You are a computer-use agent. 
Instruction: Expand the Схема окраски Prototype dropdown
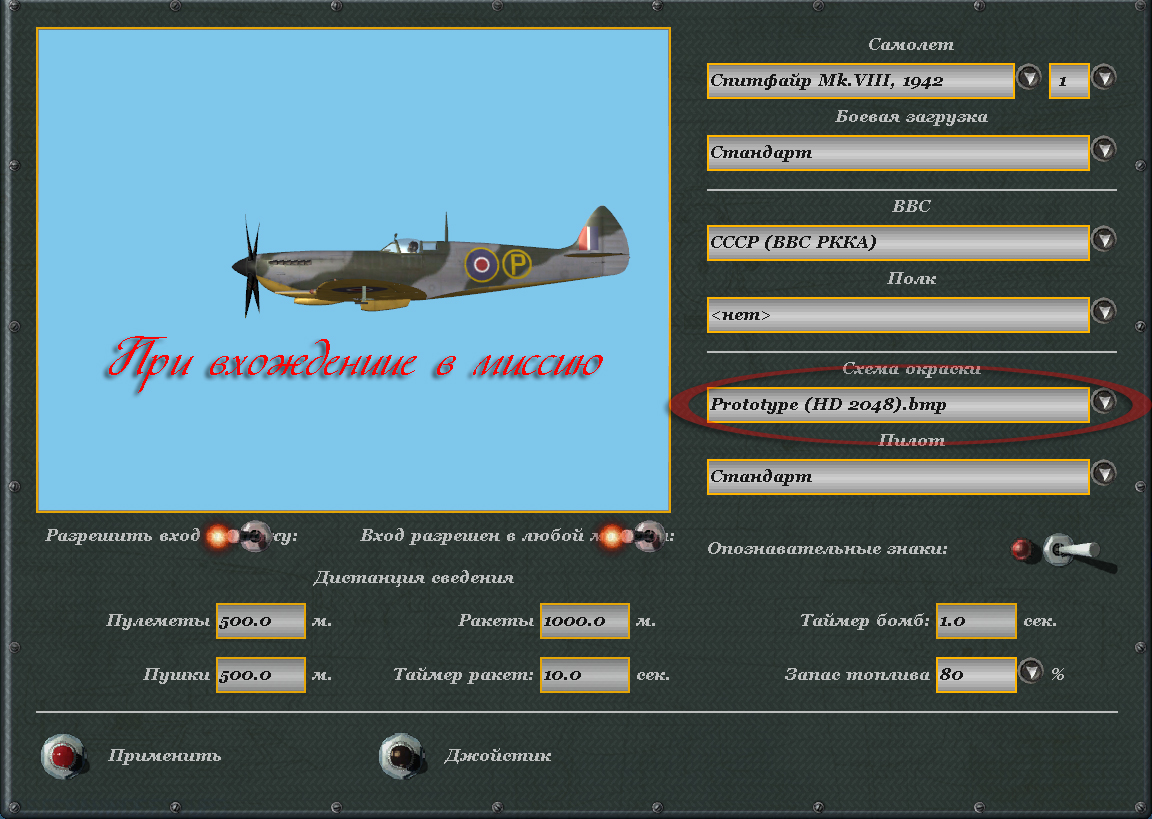(x=897, y=405)
